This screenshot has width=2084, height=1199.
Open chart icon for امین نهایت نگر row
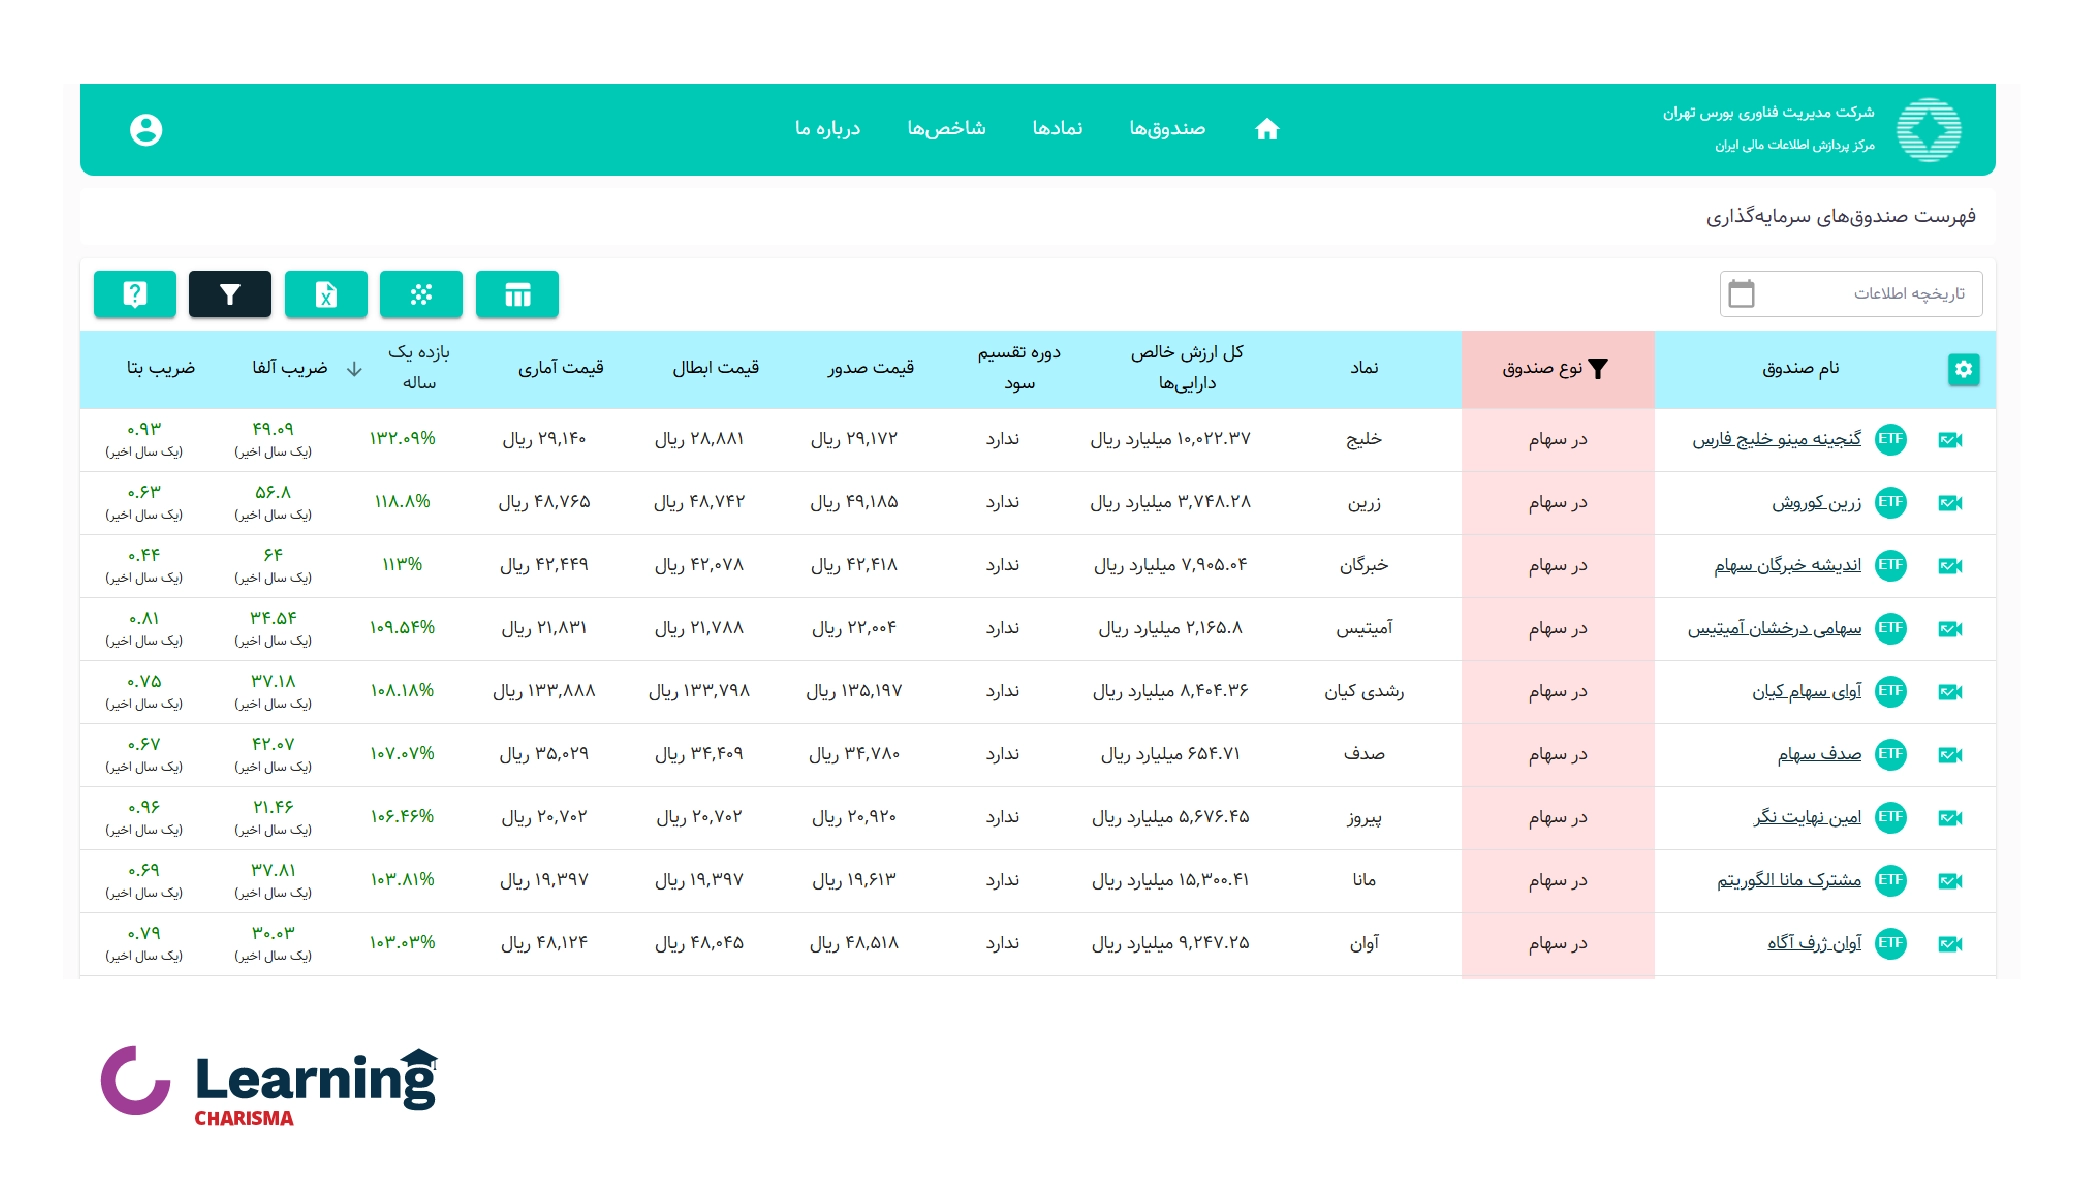[1950, 818]
